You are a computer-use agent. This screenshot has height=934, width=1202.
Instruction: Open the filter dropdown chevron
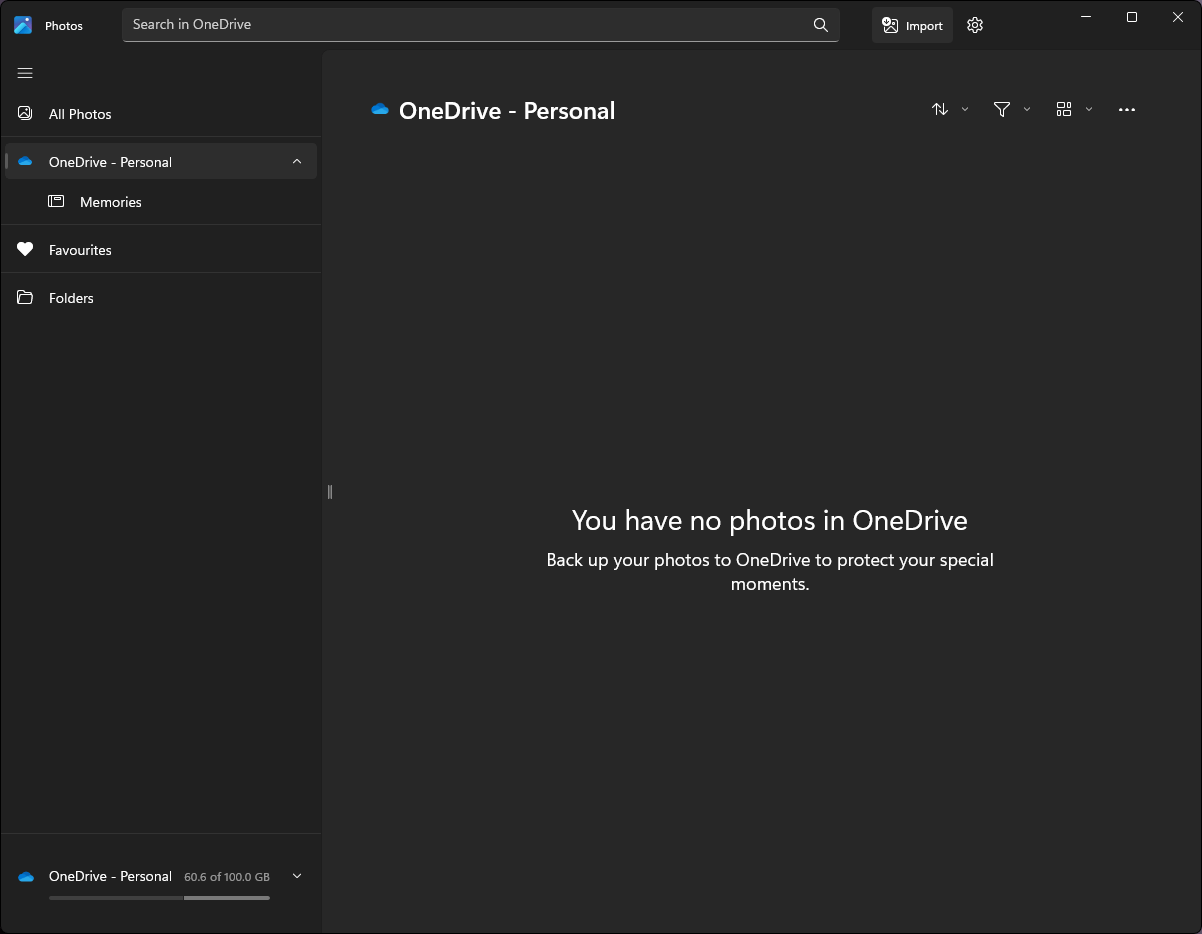(1027, 109)
